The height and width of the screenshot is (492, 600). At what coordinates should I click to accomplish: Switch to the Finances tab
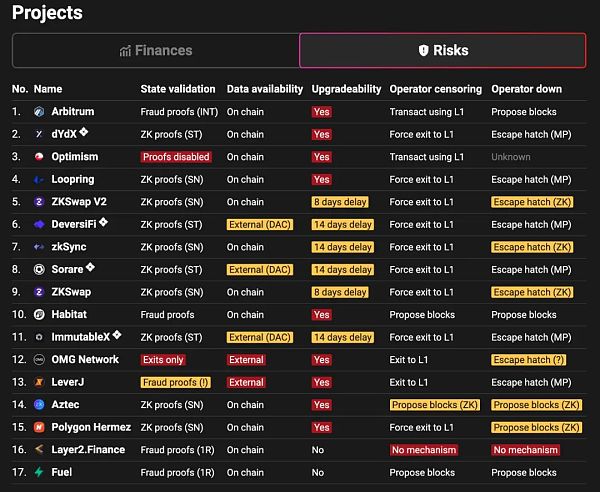tap(155, 50)
